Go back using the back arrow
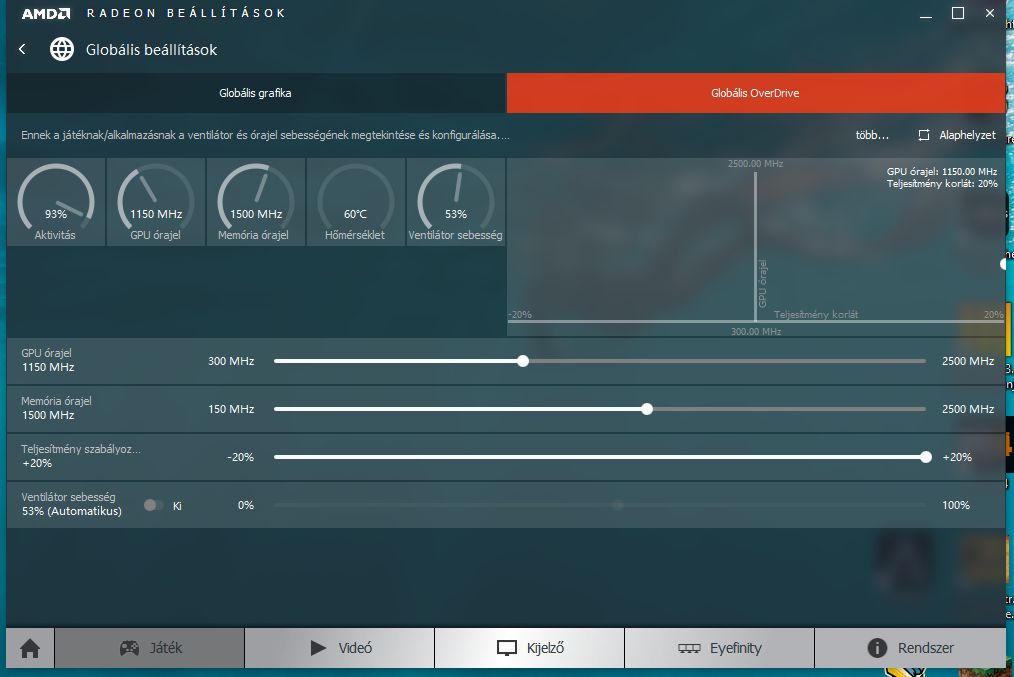Image resolution: width=1014 pixels, height=677 pixels. click(x=23, y=49)
